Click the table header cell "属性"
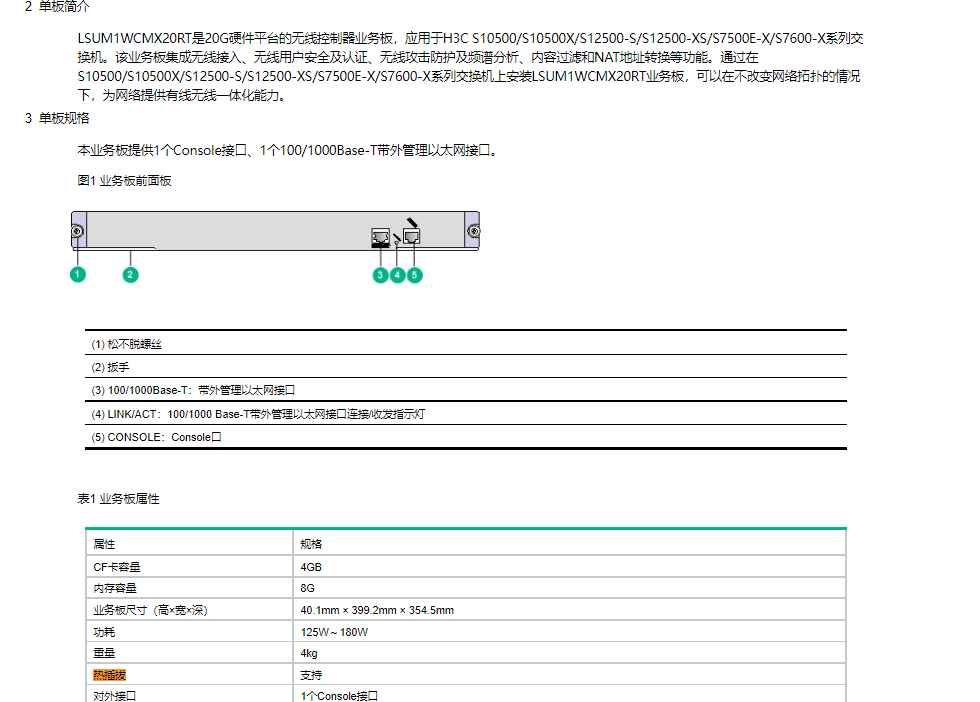 [189, 543]
